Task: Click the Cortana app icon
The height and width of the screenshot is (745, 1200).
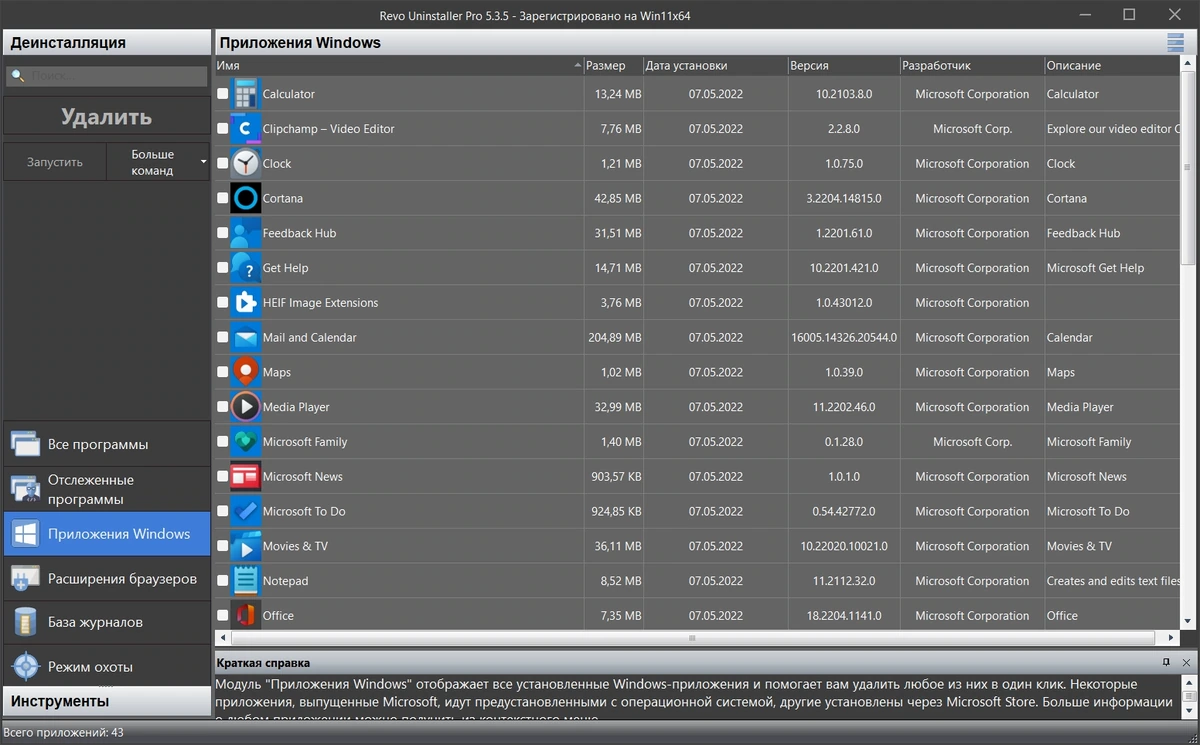Action: coord(245,198)
